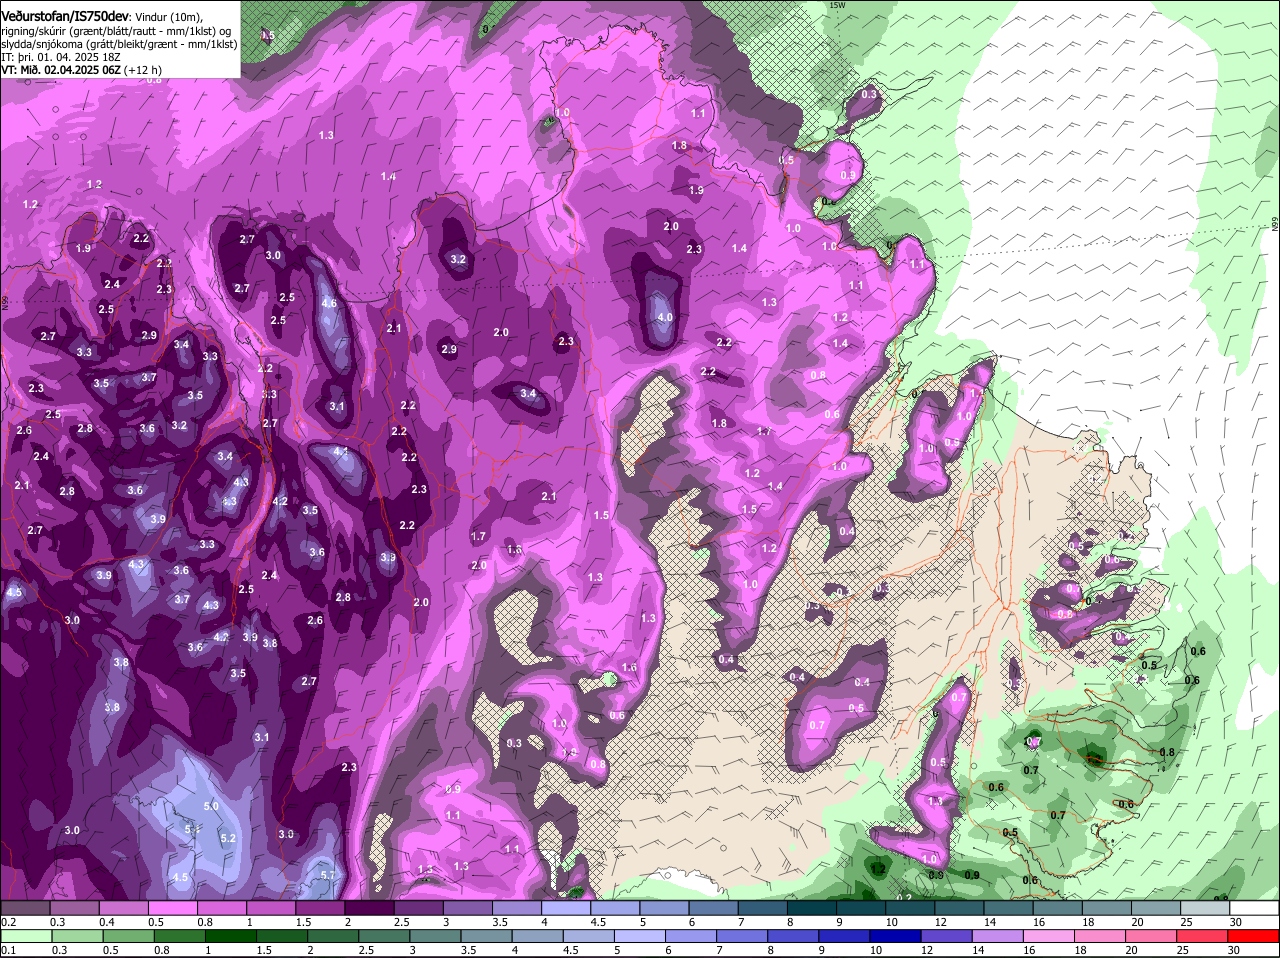The image size is (1280, 958).
Task: Click the pale green rain swatch starting at 0.1
Action: [25, 936]
